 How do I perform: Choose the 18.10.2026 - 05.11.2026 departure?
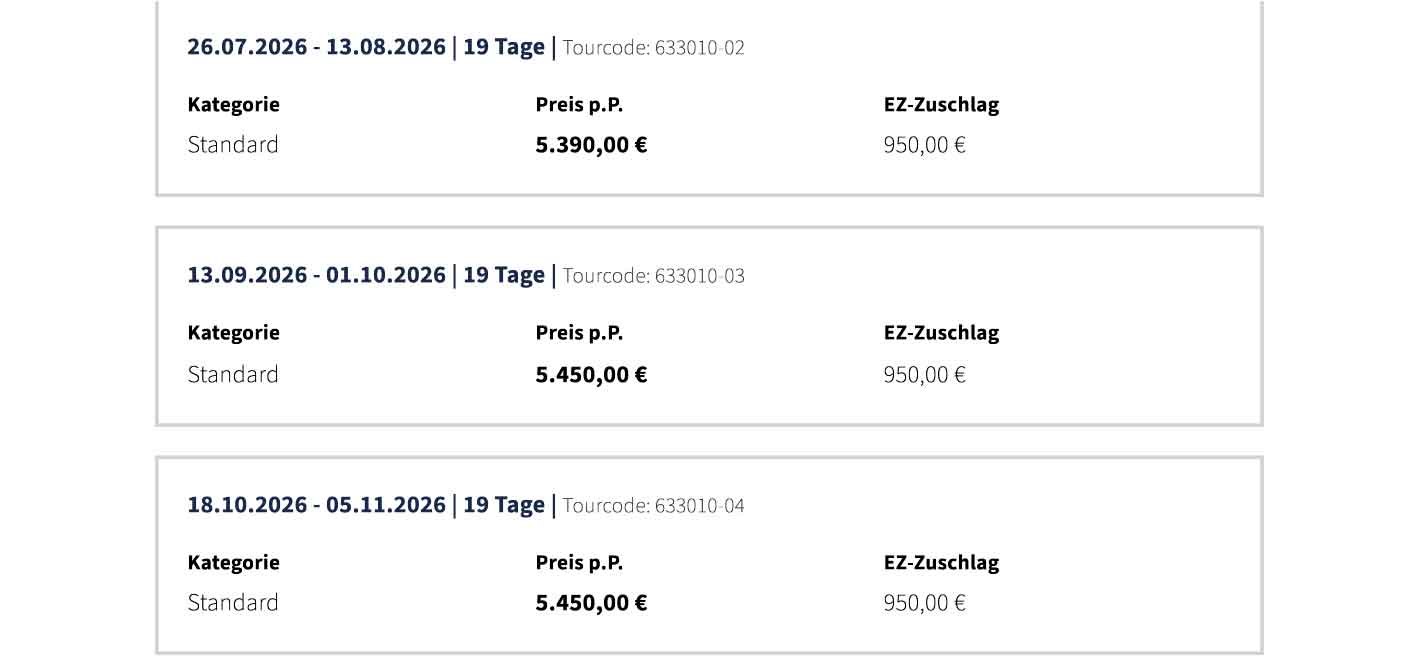316,505
